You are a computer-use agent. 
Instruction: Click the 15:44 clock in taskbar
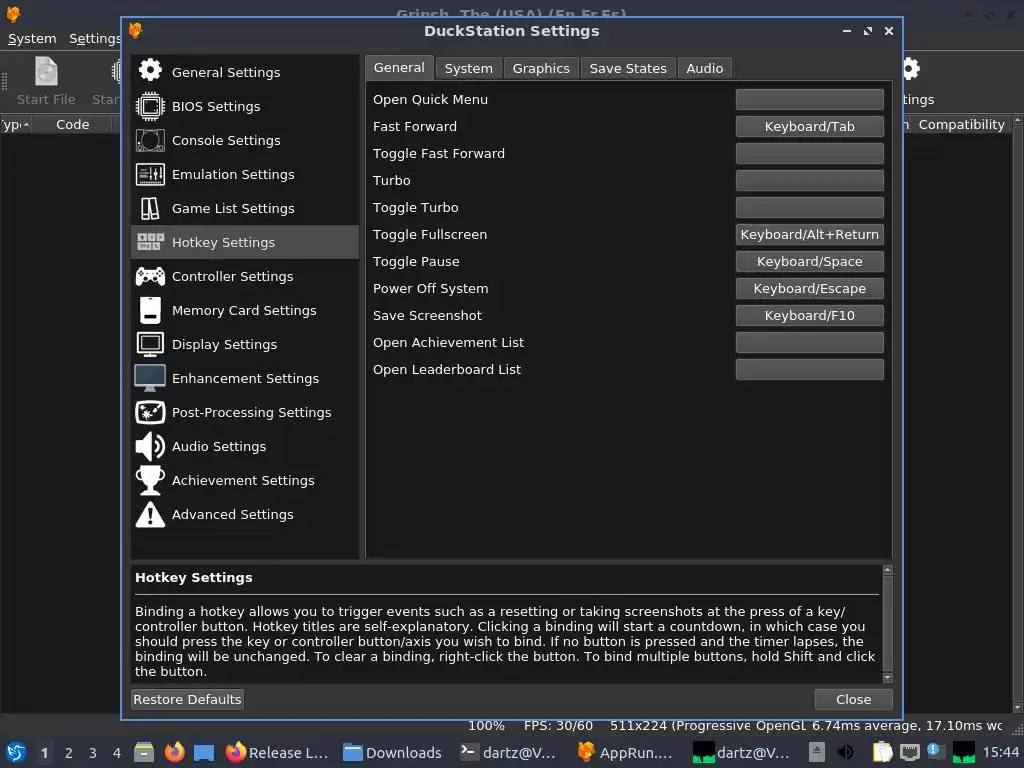point(1000,752)
